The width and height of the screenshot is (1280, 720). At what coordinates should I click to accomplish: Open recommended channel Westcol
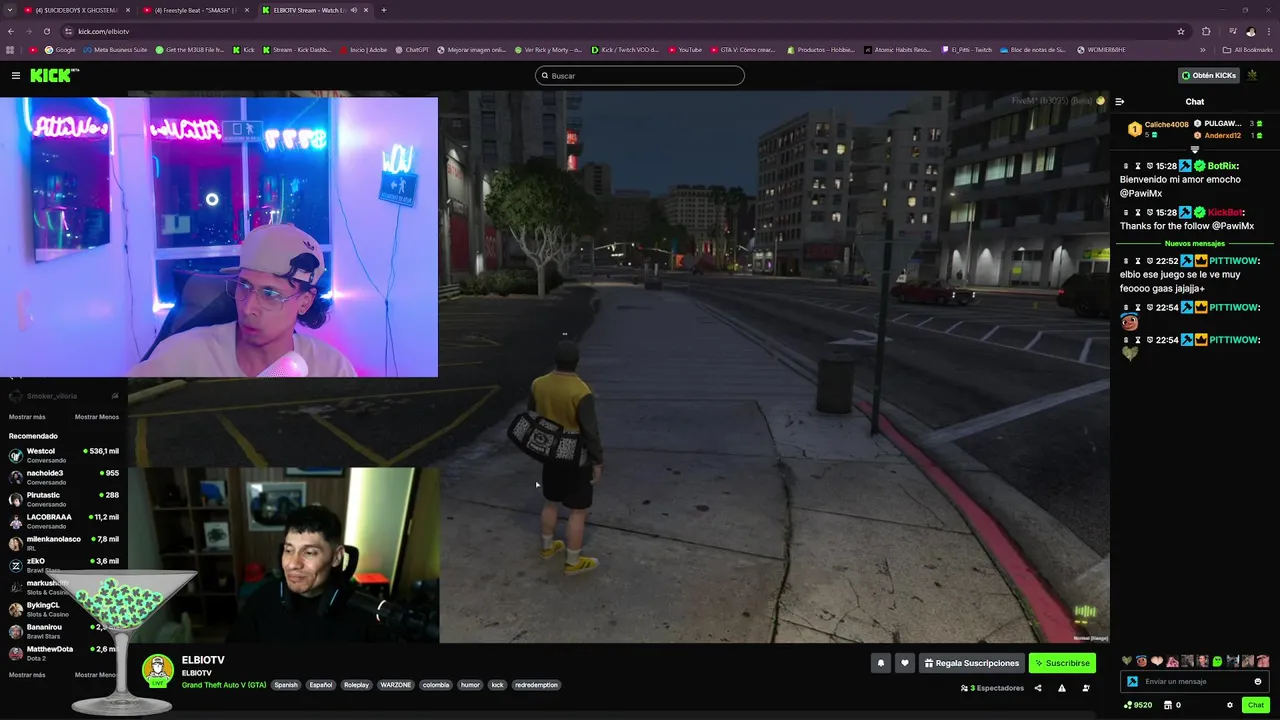click(x=62, y=455)
